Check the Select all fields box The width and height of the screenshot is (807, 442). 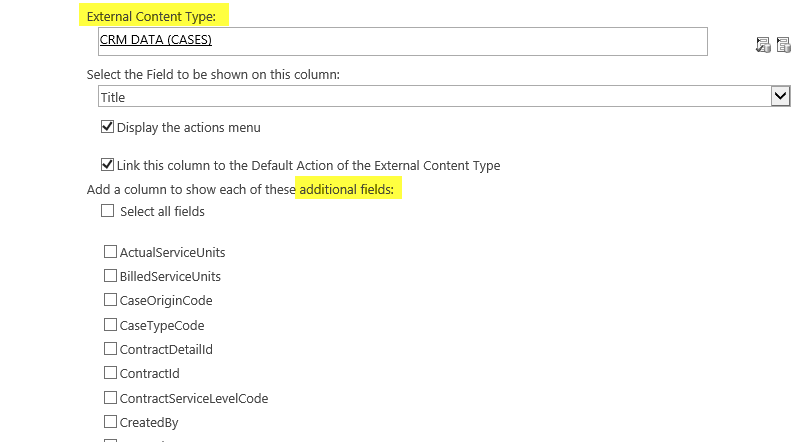[107, 210]
